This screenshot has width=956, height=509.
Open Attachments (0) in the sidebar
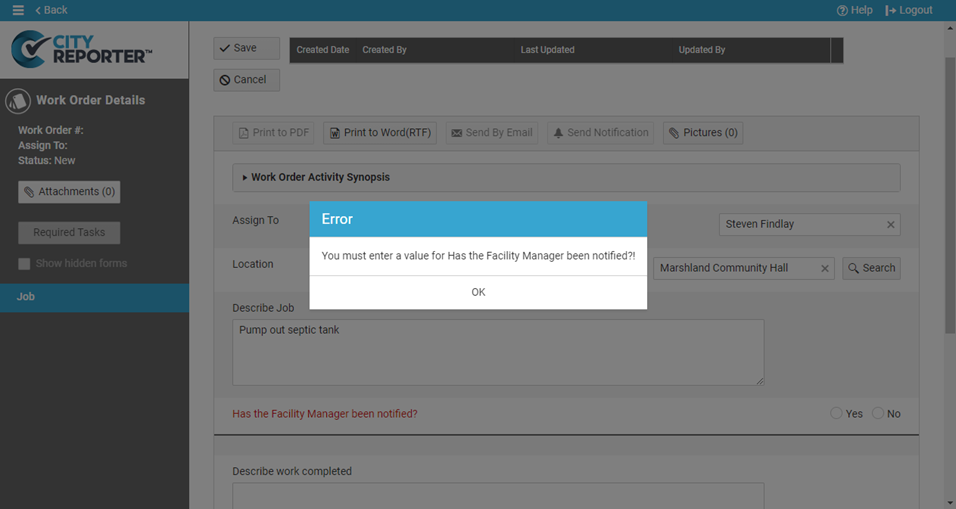tap(69, 192)
